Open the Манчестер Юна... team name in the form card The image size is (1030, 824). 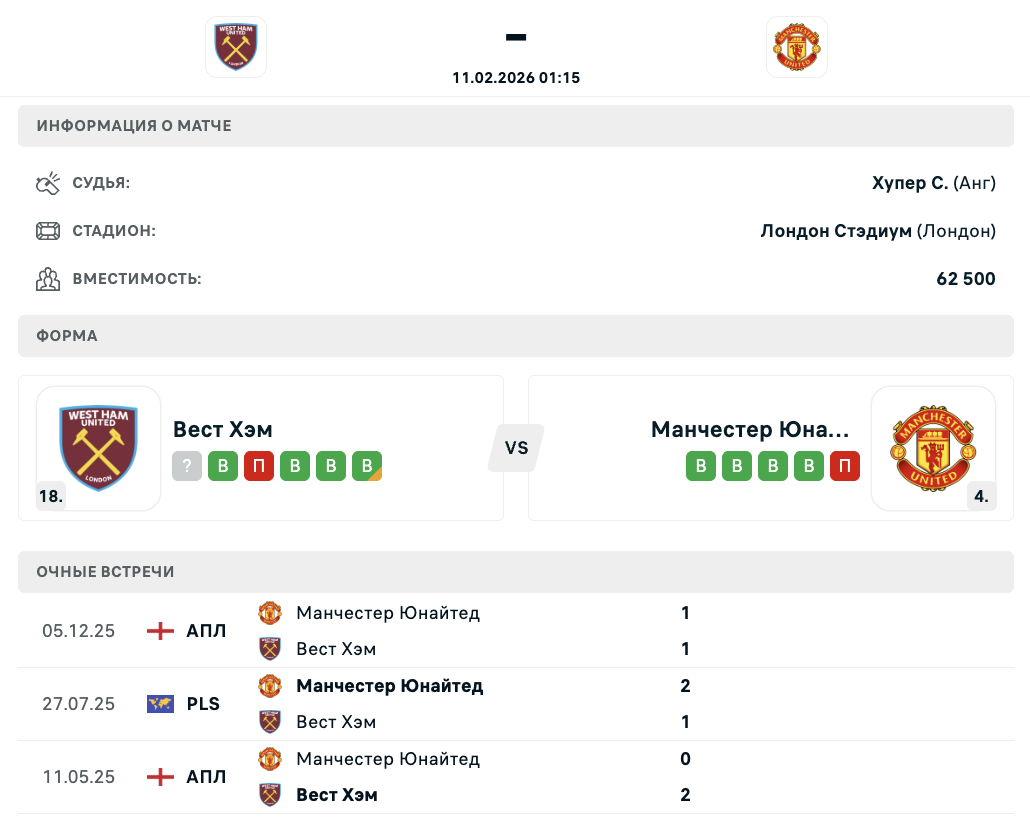pyautogui.click(x=750, y=429)
